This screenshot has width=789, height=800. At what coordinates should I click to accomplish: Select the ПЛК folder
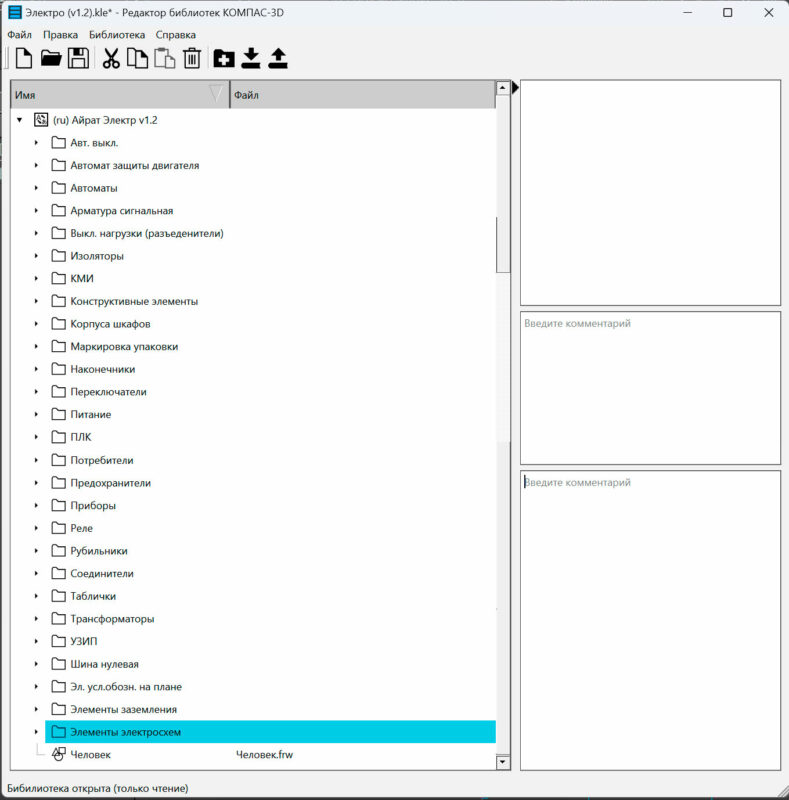(x=81, y=437)
